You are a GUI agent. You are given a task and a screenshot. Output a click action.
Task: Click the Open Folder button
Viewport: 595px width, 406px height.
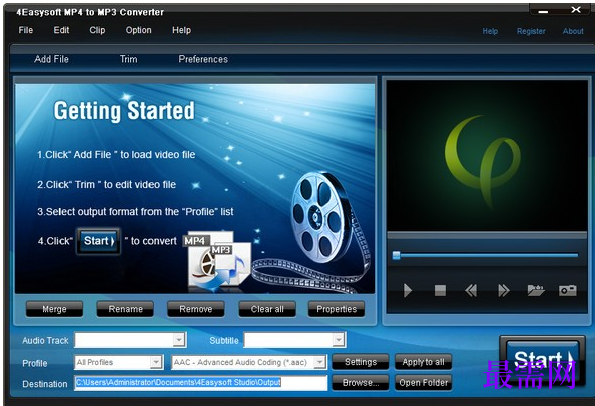(423, 382)
